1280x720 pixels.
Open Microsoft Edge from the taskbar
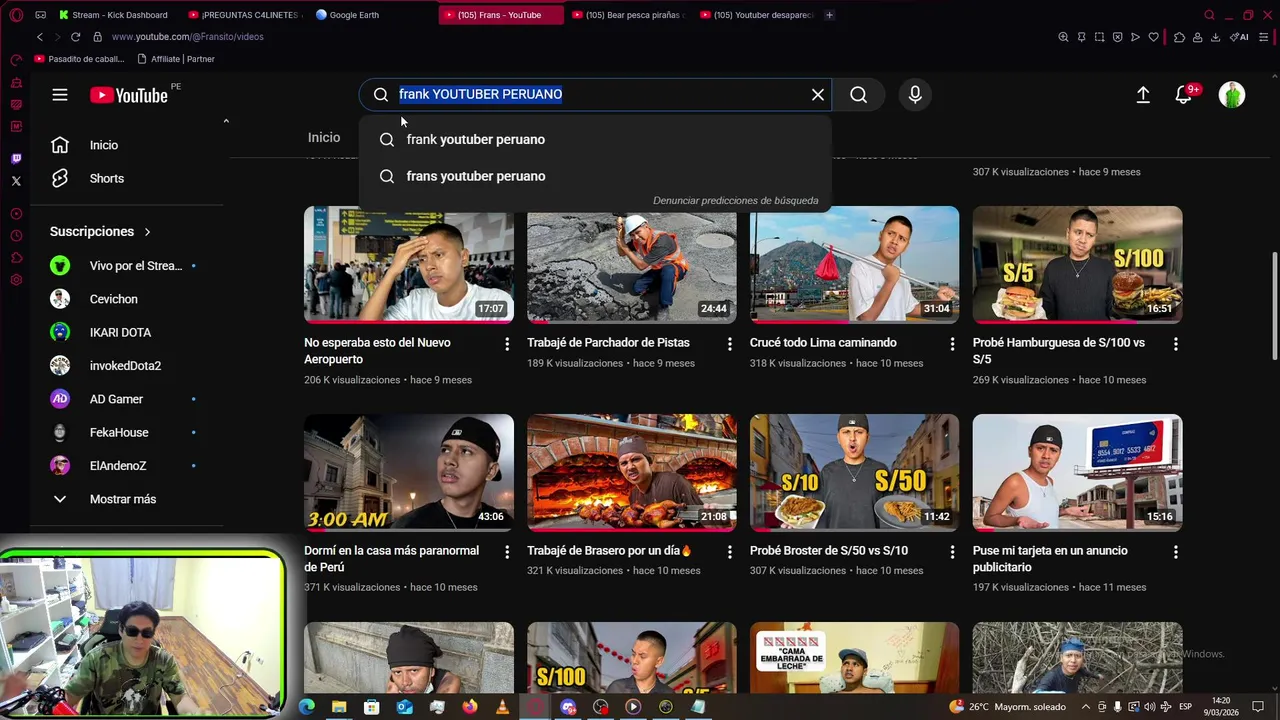307,707
